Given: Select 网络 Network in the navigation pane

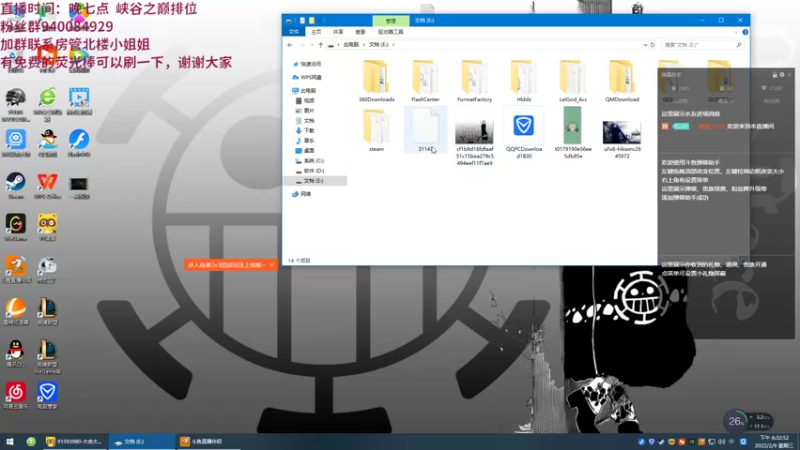Looking at the screenshot, I should (x=302, y=194).
